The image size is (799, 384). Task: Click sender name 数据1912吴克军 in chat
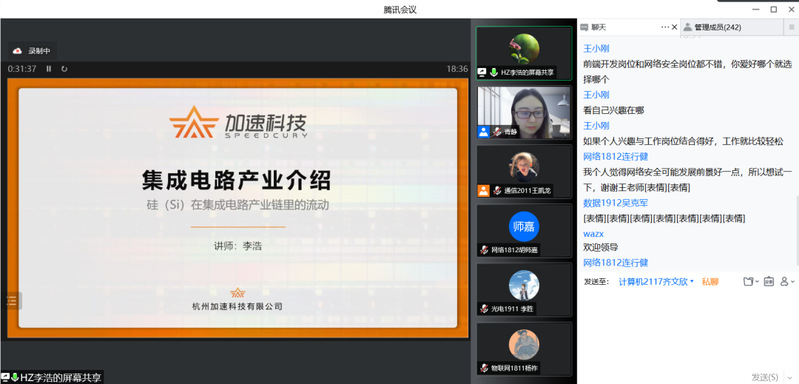(x=616, y=203)
